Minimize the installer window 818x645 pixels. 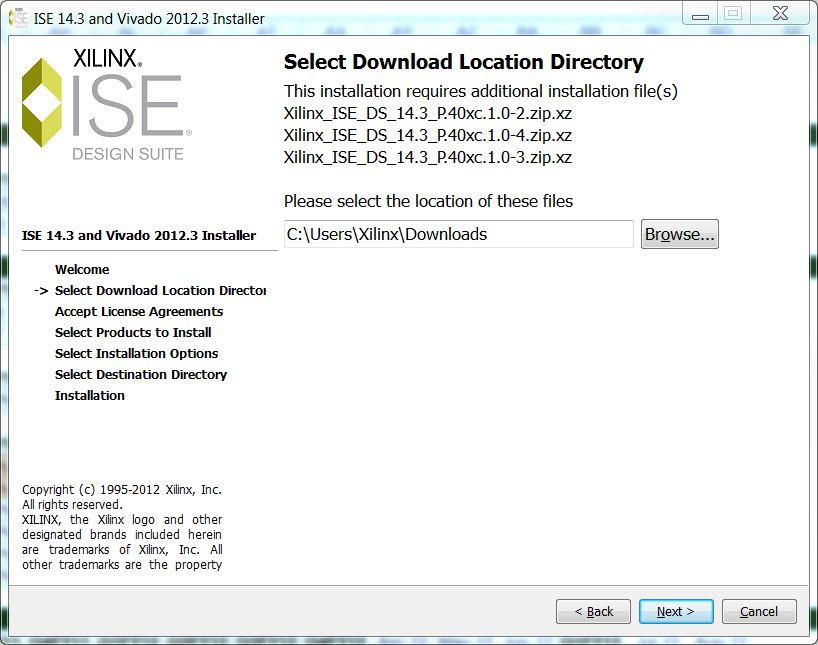pos(697,13)
